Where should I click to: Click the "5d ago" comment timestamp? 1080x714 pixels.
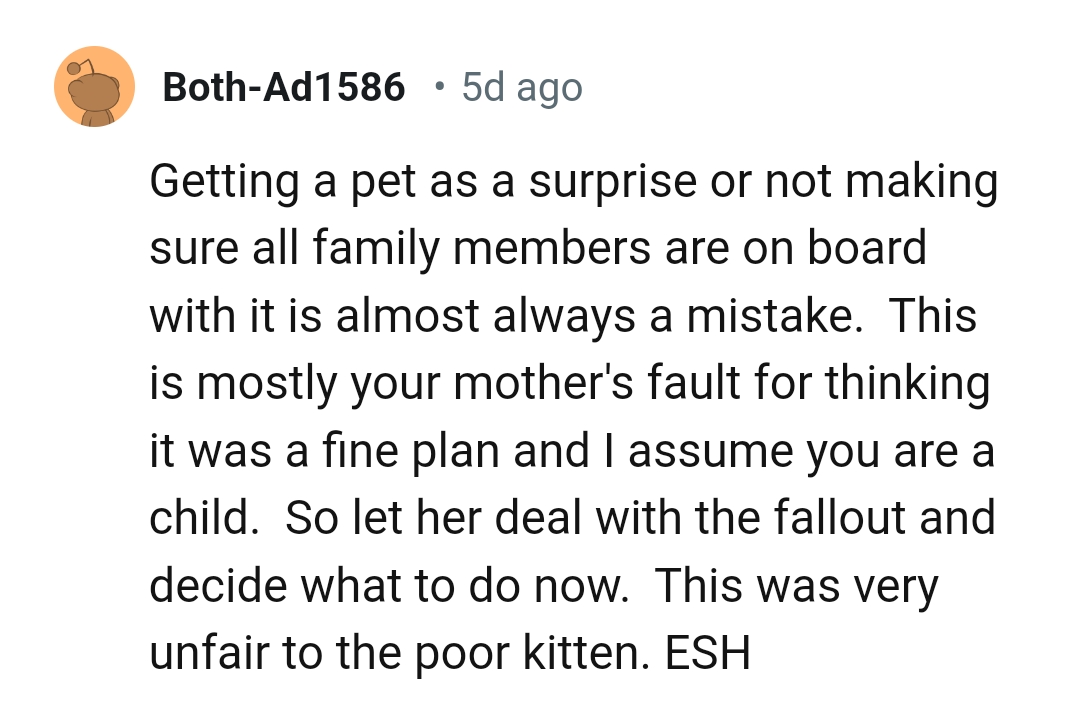pos(521,88)
